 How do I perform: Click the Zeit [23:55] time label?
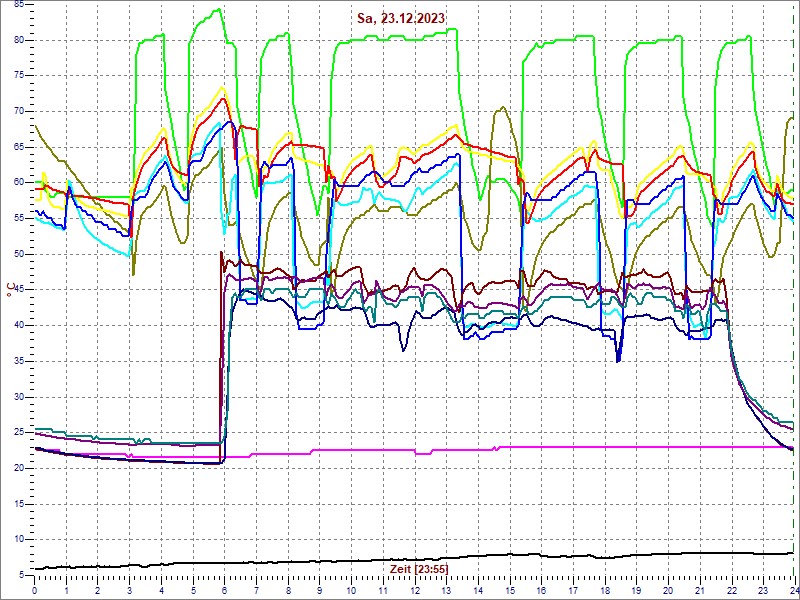coord(419,569)
